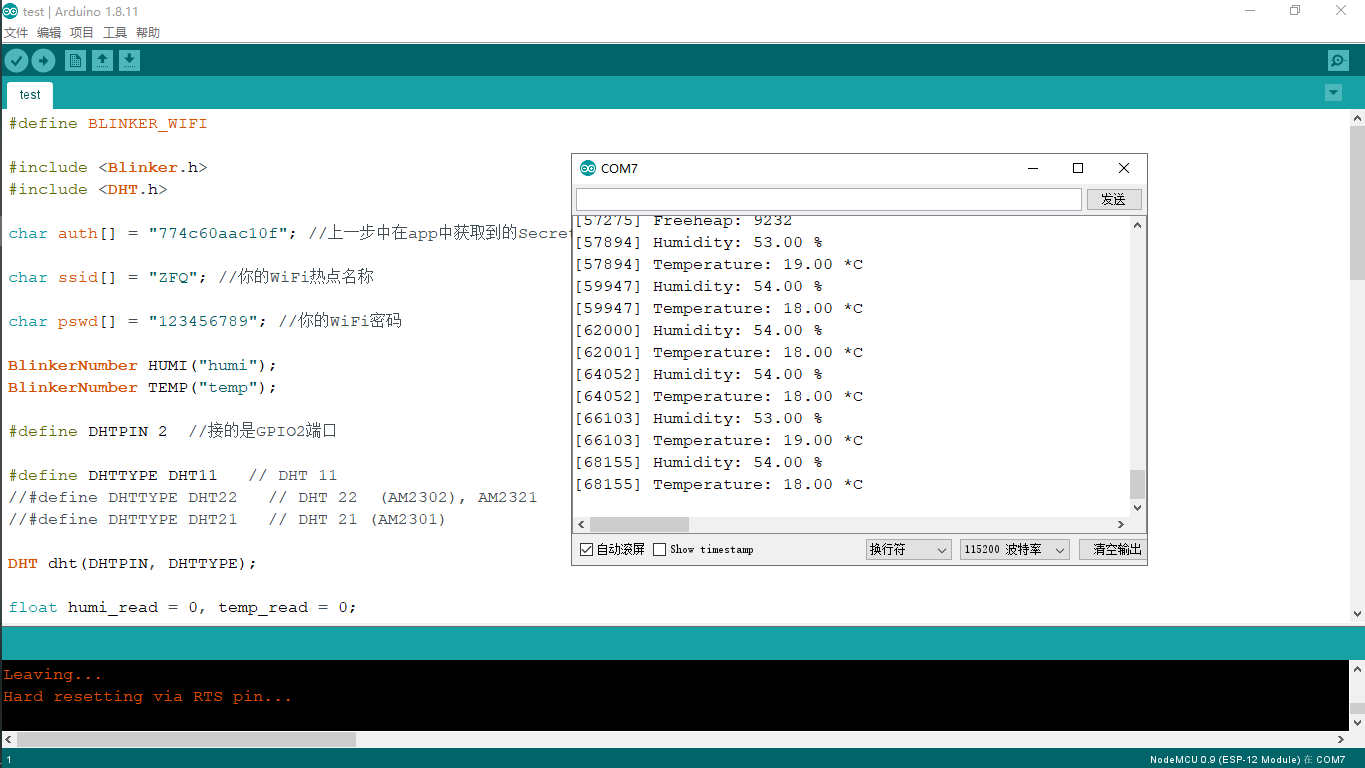Click the Upload arrow icon

(x=43, y=61)
